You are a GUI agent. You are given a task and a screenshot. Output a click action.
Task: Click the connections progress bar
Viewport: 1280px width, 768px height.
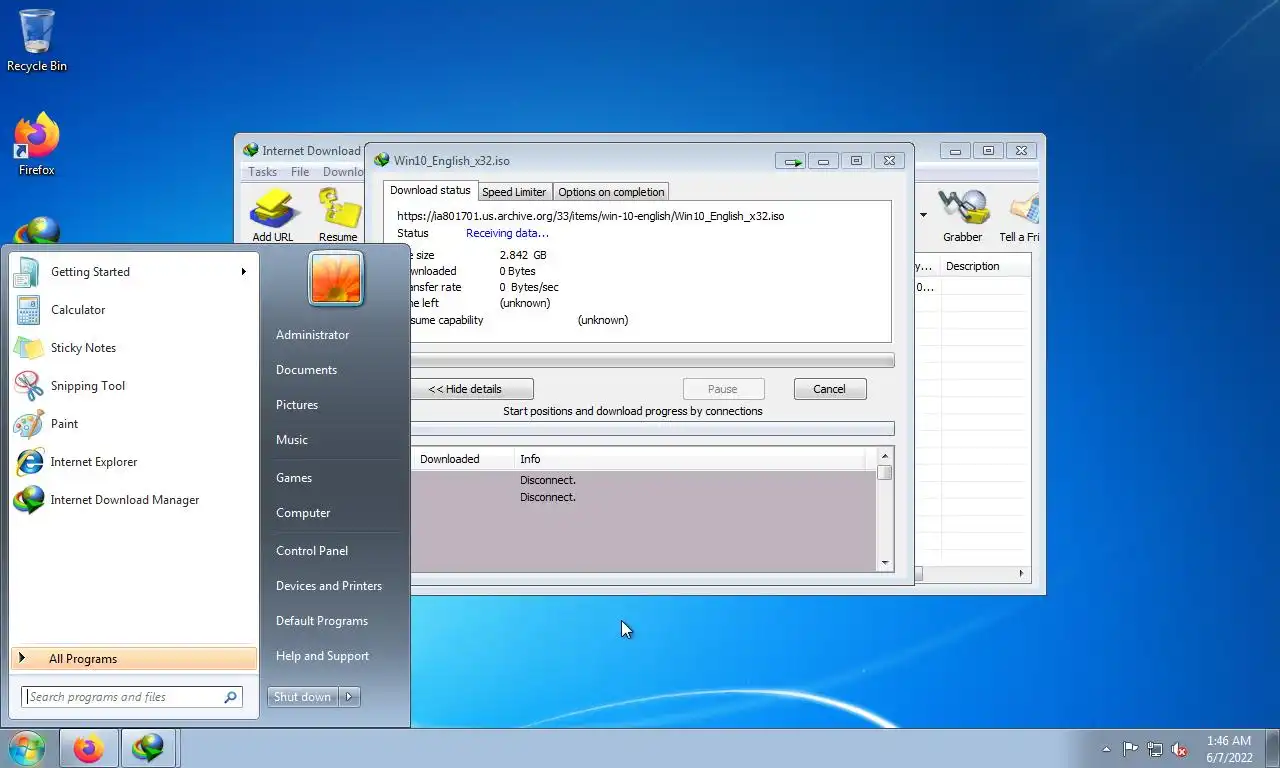pyautogui.click(x=652, y=429)
